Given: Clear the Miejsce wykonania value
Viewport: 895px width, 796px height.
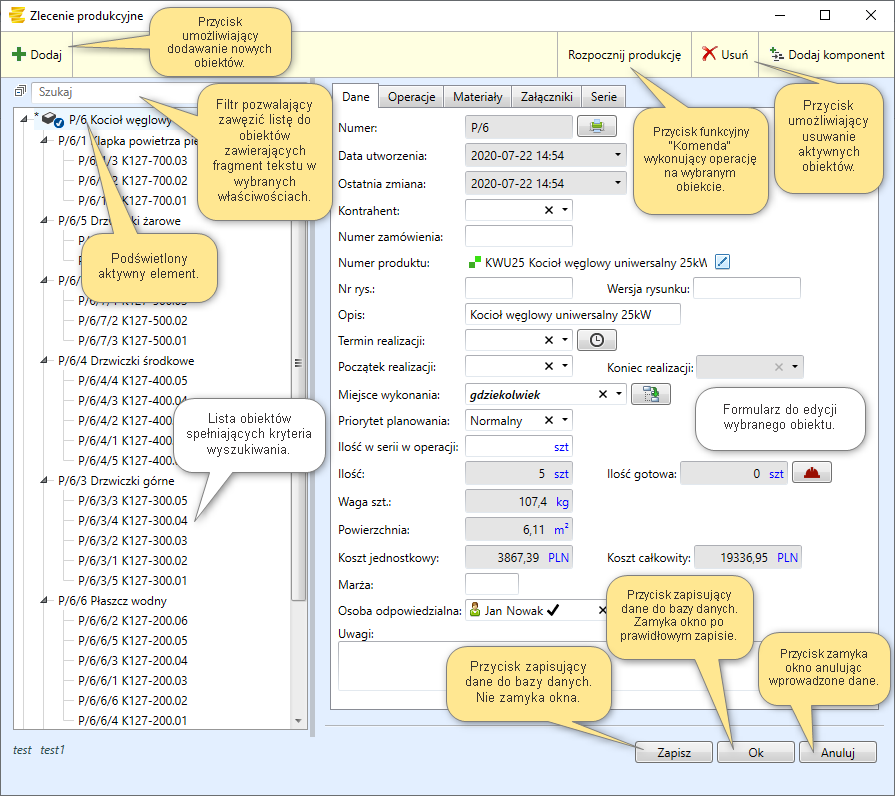Looking at the screenshot, I should [x=602, y=394].
